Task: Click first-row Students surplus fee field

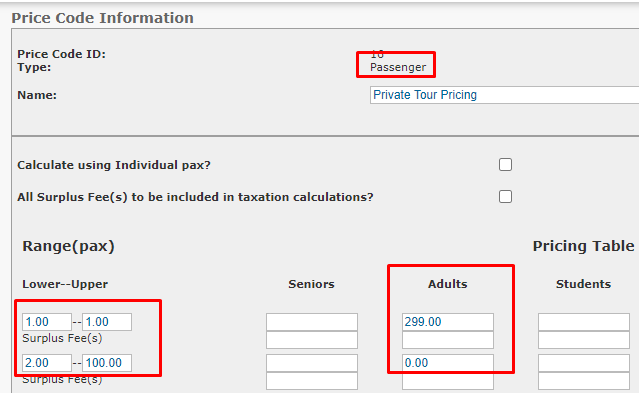Action: pos(584,340)
